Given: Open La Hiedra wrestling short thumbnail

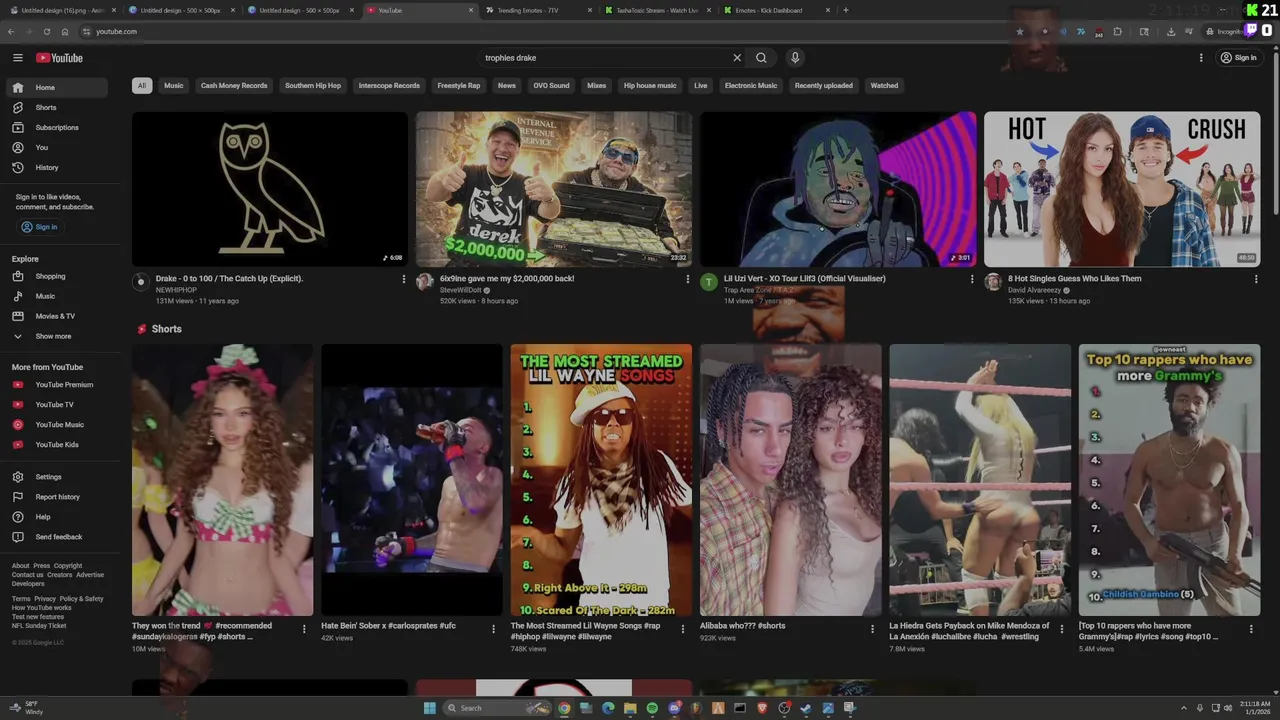Looking at the screenshot, I should pos(980,480).
